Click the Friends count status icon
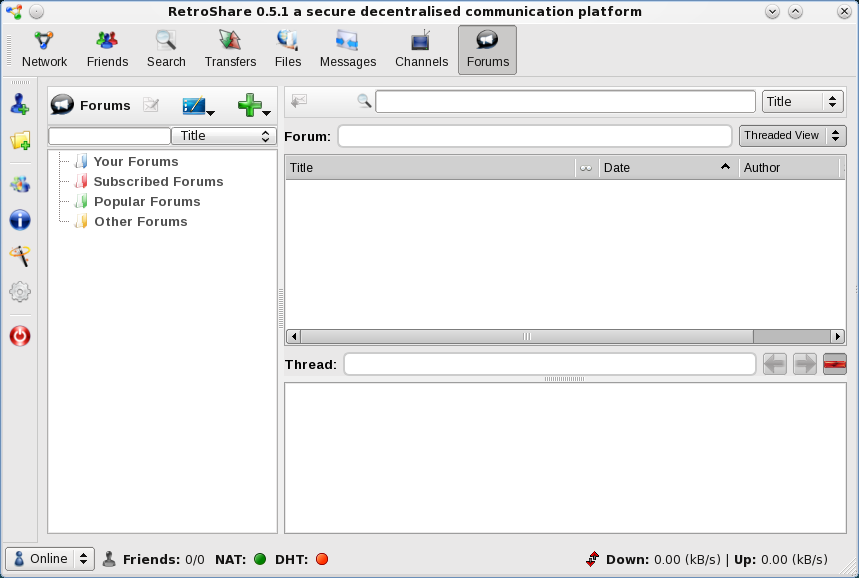Screen dimensions: 859x578 [x=109, y=559]
